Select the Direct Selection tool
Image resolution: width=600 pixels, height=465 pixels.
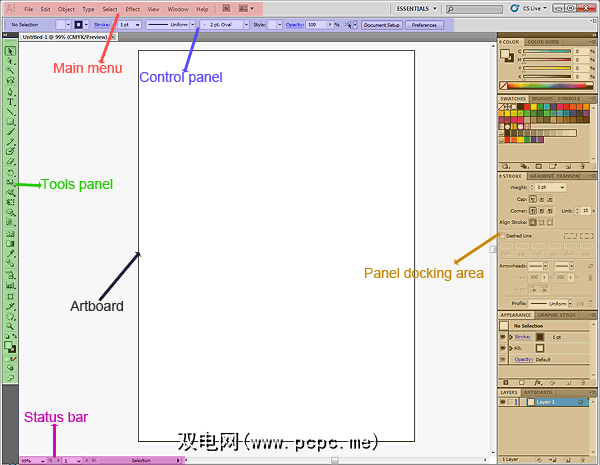[x=10, y=61]
